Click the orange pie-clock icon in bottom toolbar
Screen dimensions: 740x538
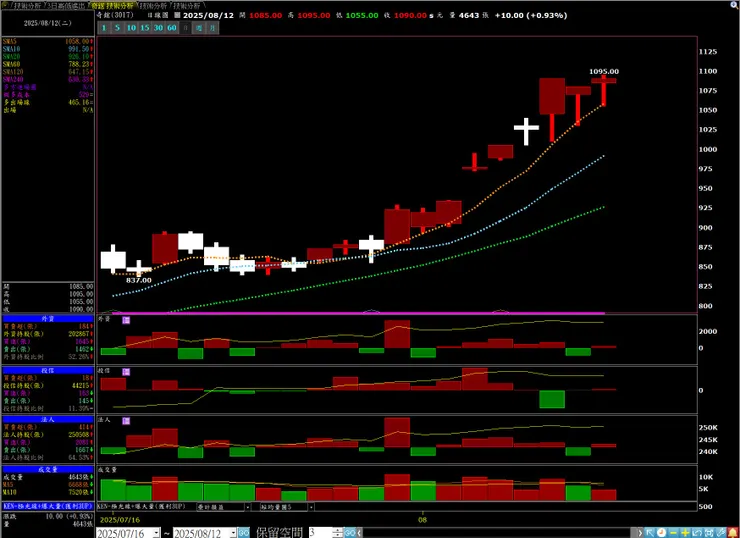tap(661, 533)
